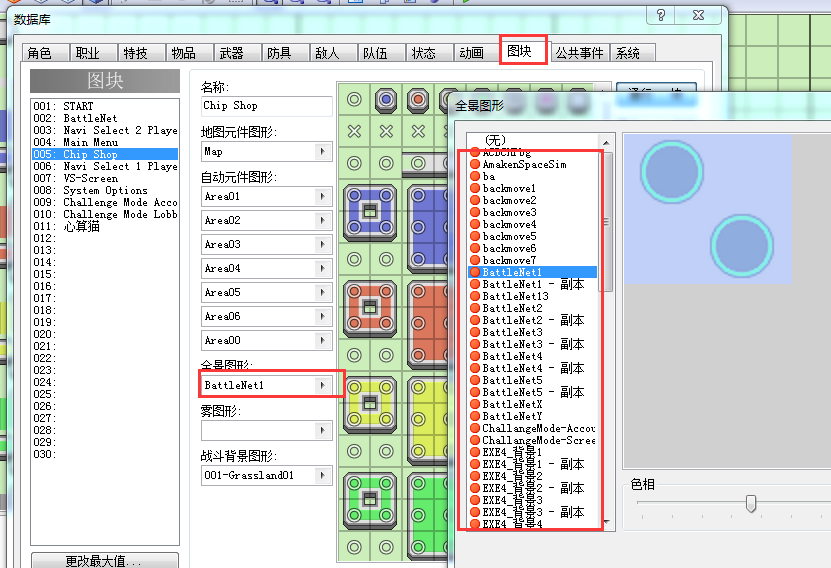Select the ChallangeMode-Accou graphic
This screenshot has height=568, width=831.
click(533, 428)
